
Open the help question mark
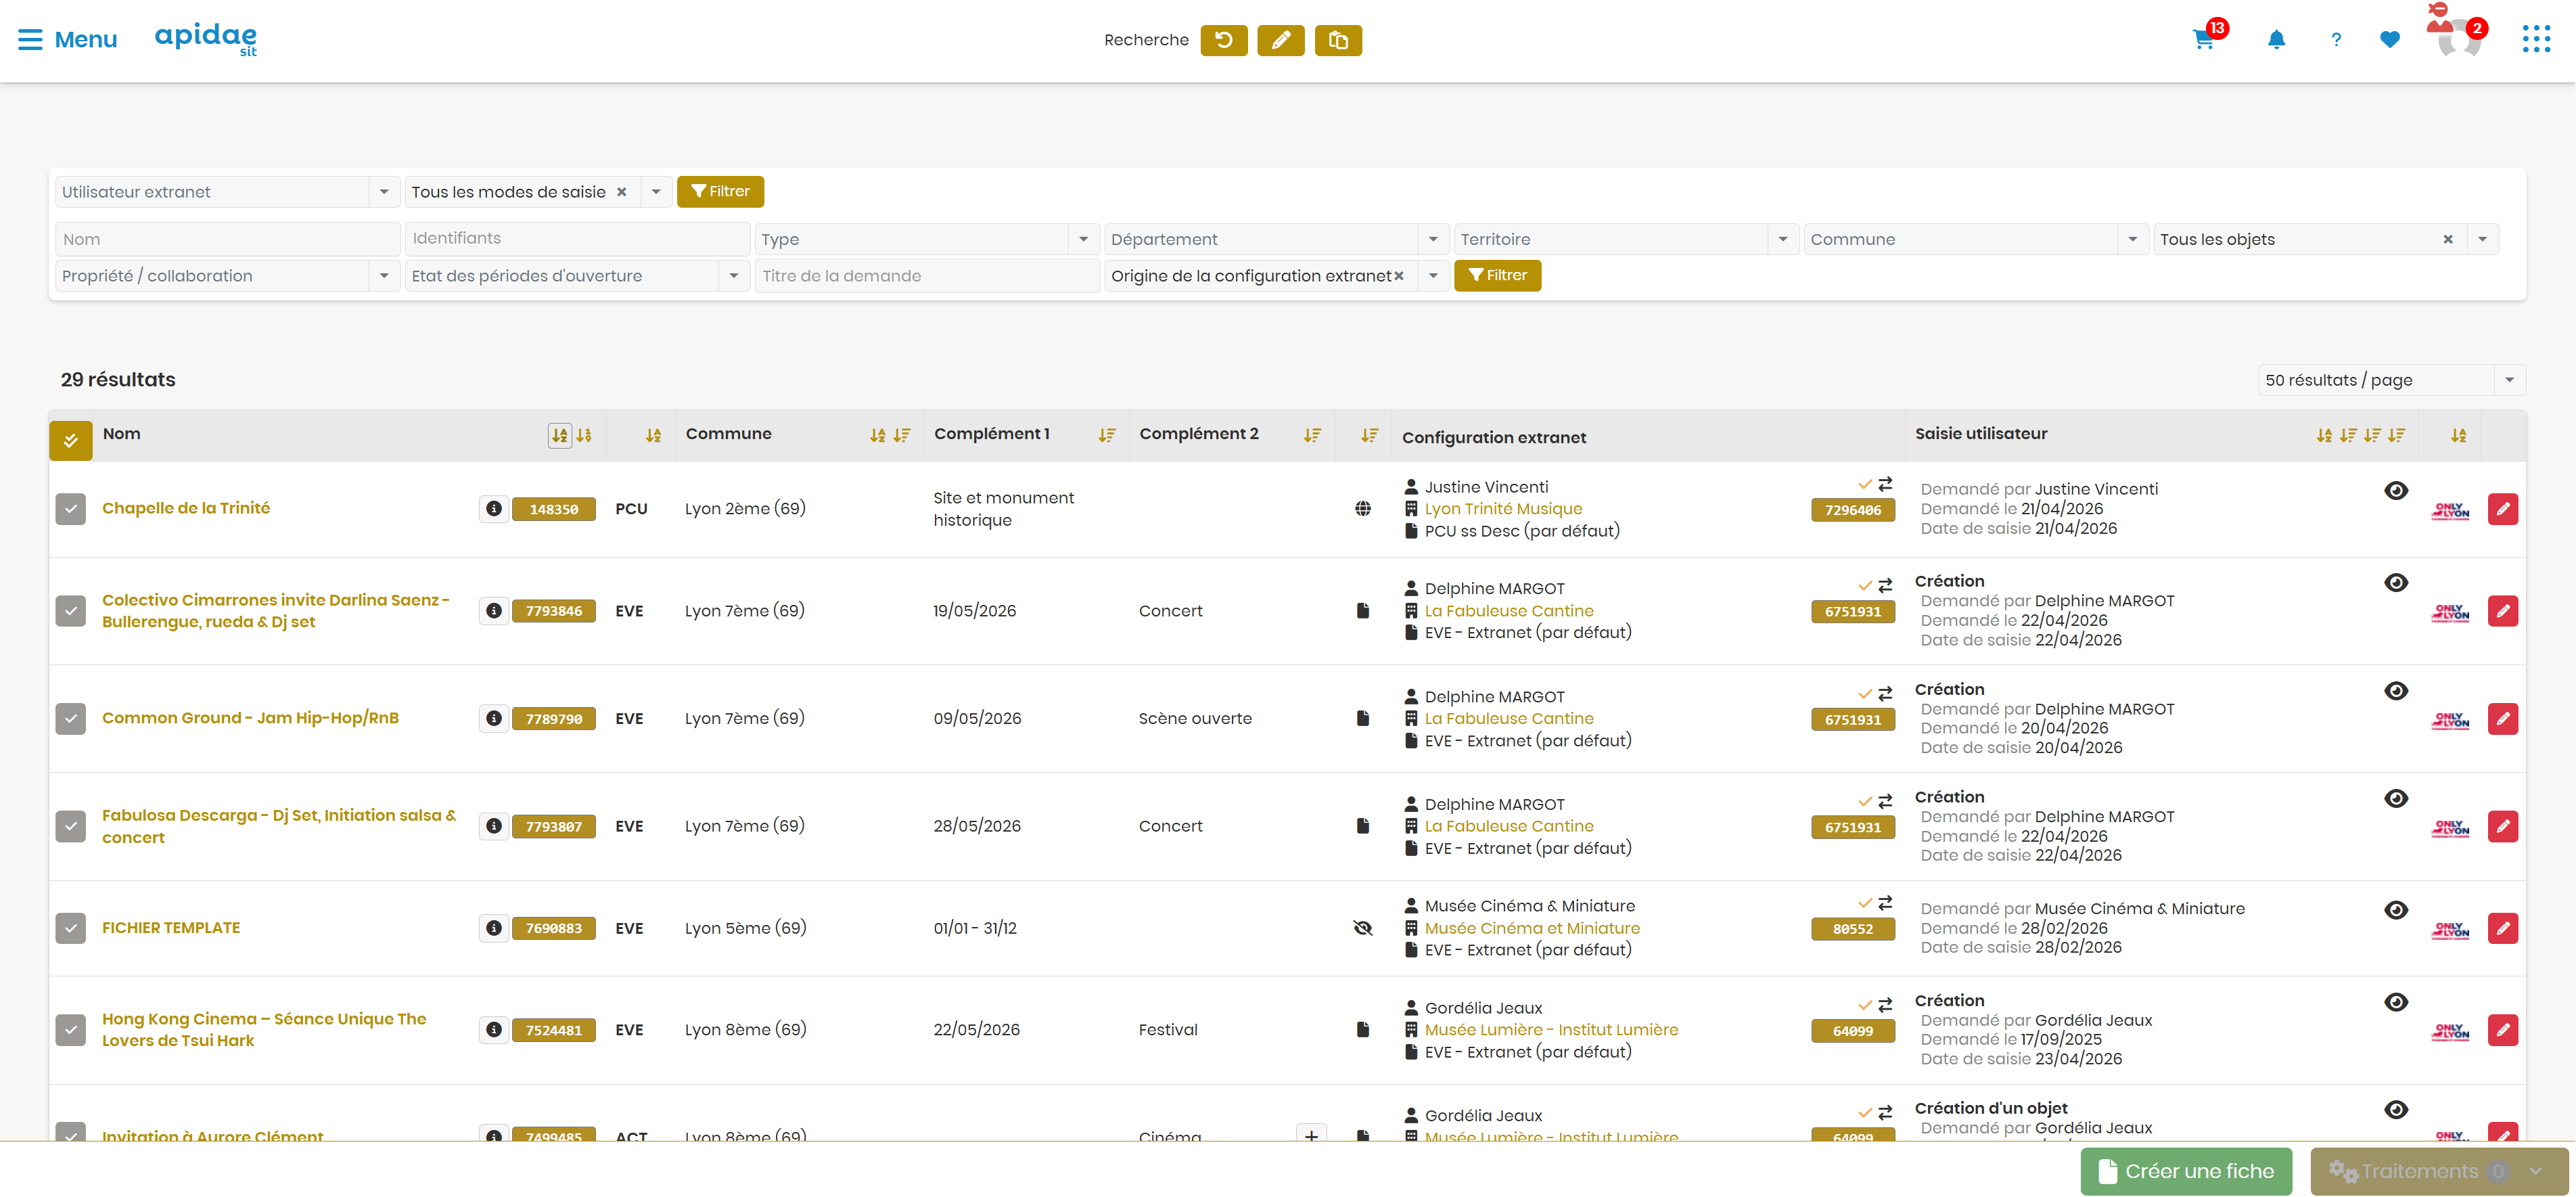coord(2336,39)
